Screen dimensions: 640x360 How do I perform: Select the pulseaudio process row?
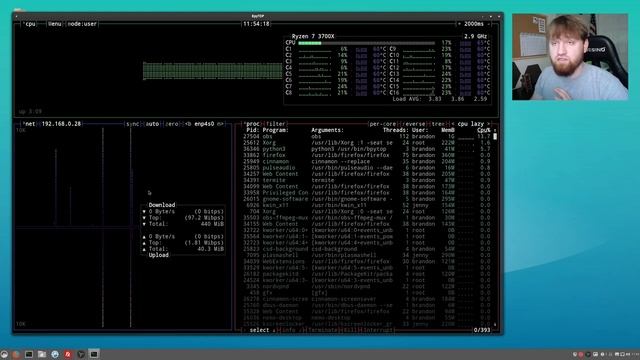click(x=367, y=168)
